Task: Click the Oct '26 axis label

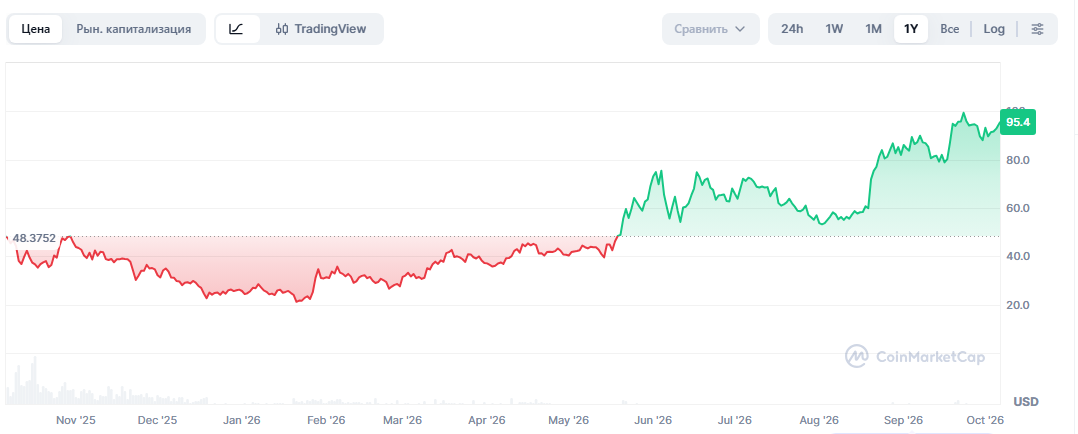Action: click(x=985, y=420)
